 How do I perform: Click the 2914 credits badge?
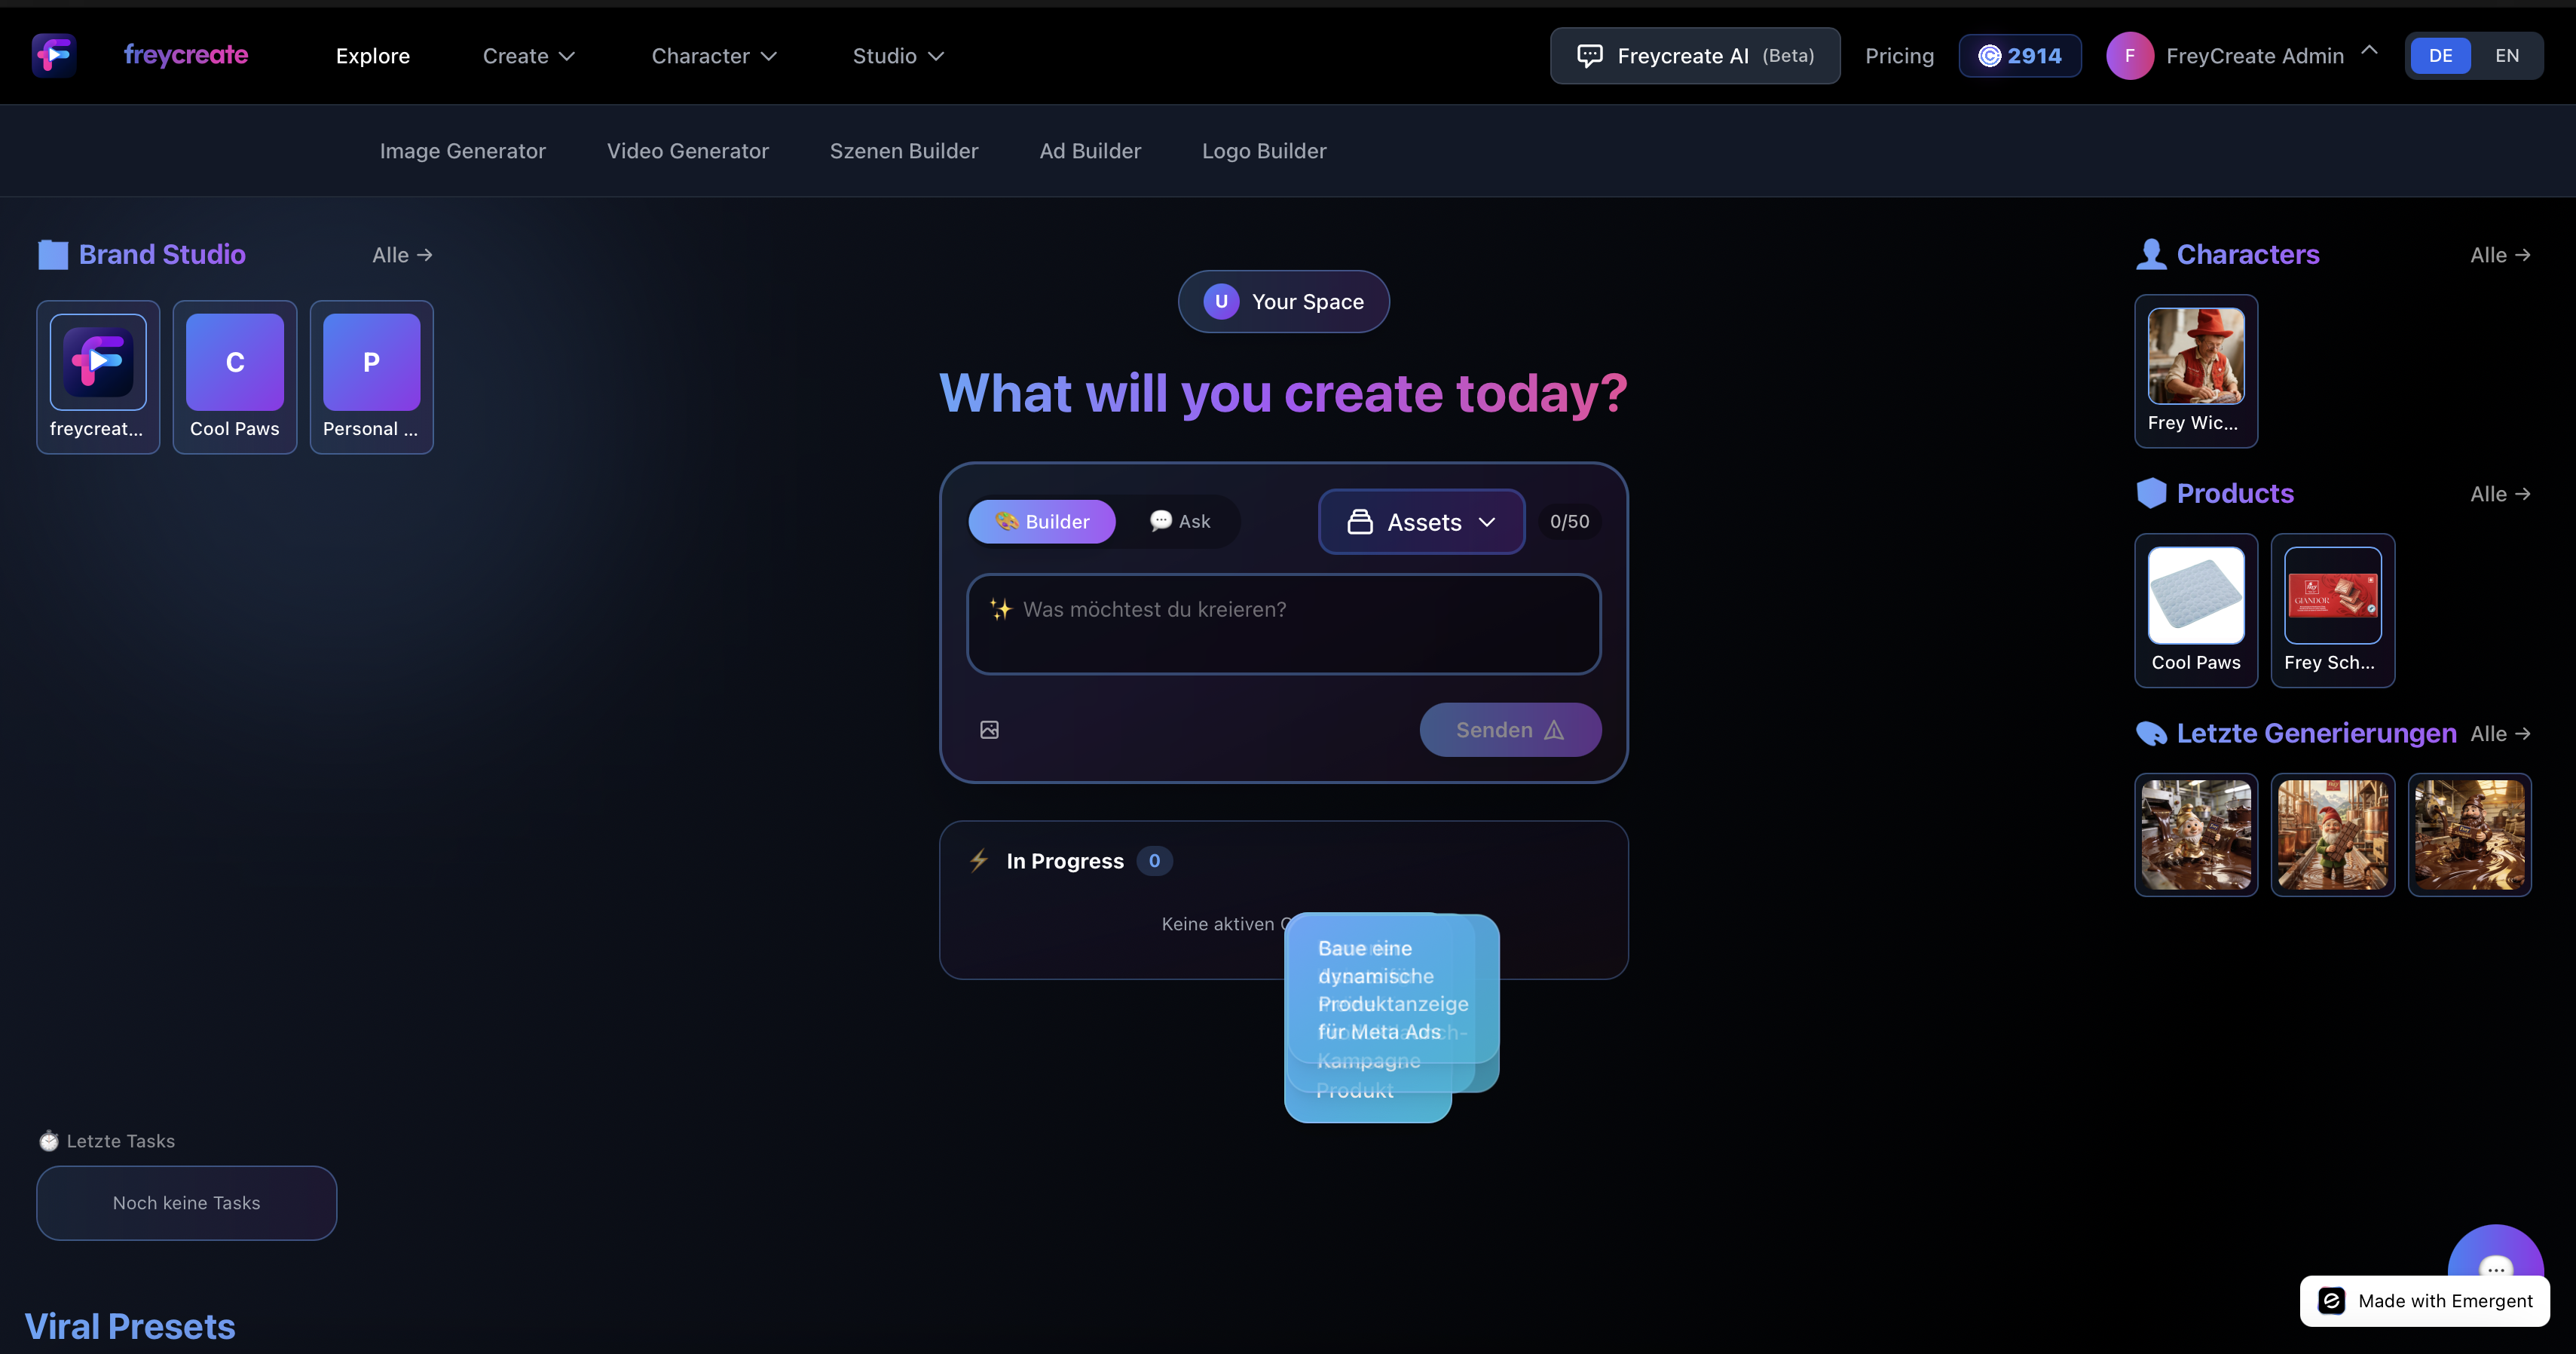(x=2020, y=56)
